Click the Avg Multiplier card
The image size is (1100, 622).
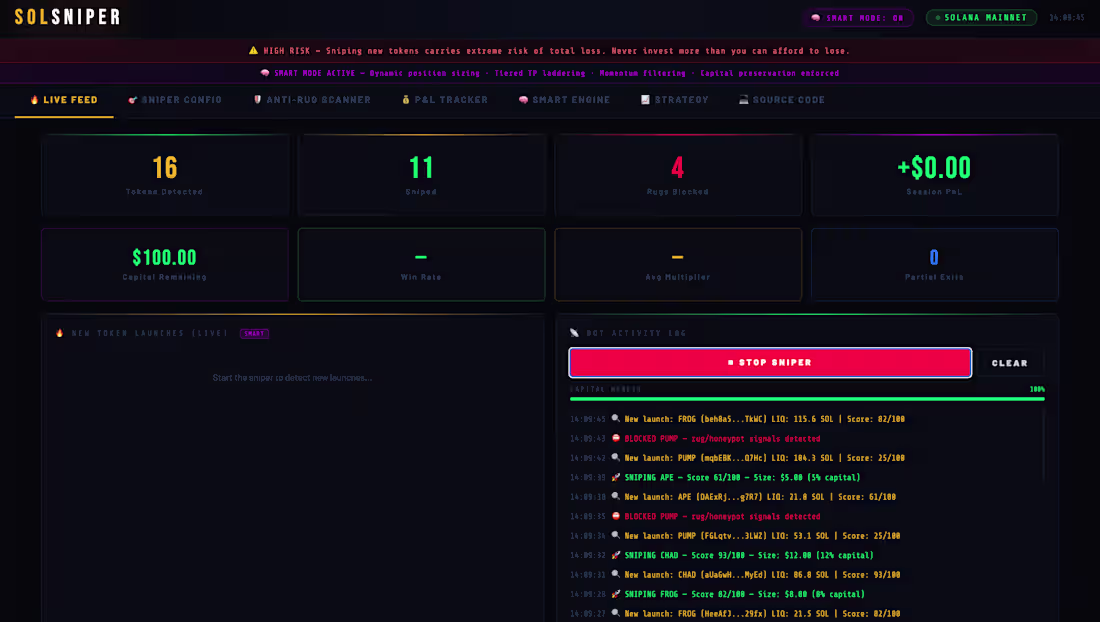tap(678, 264)
